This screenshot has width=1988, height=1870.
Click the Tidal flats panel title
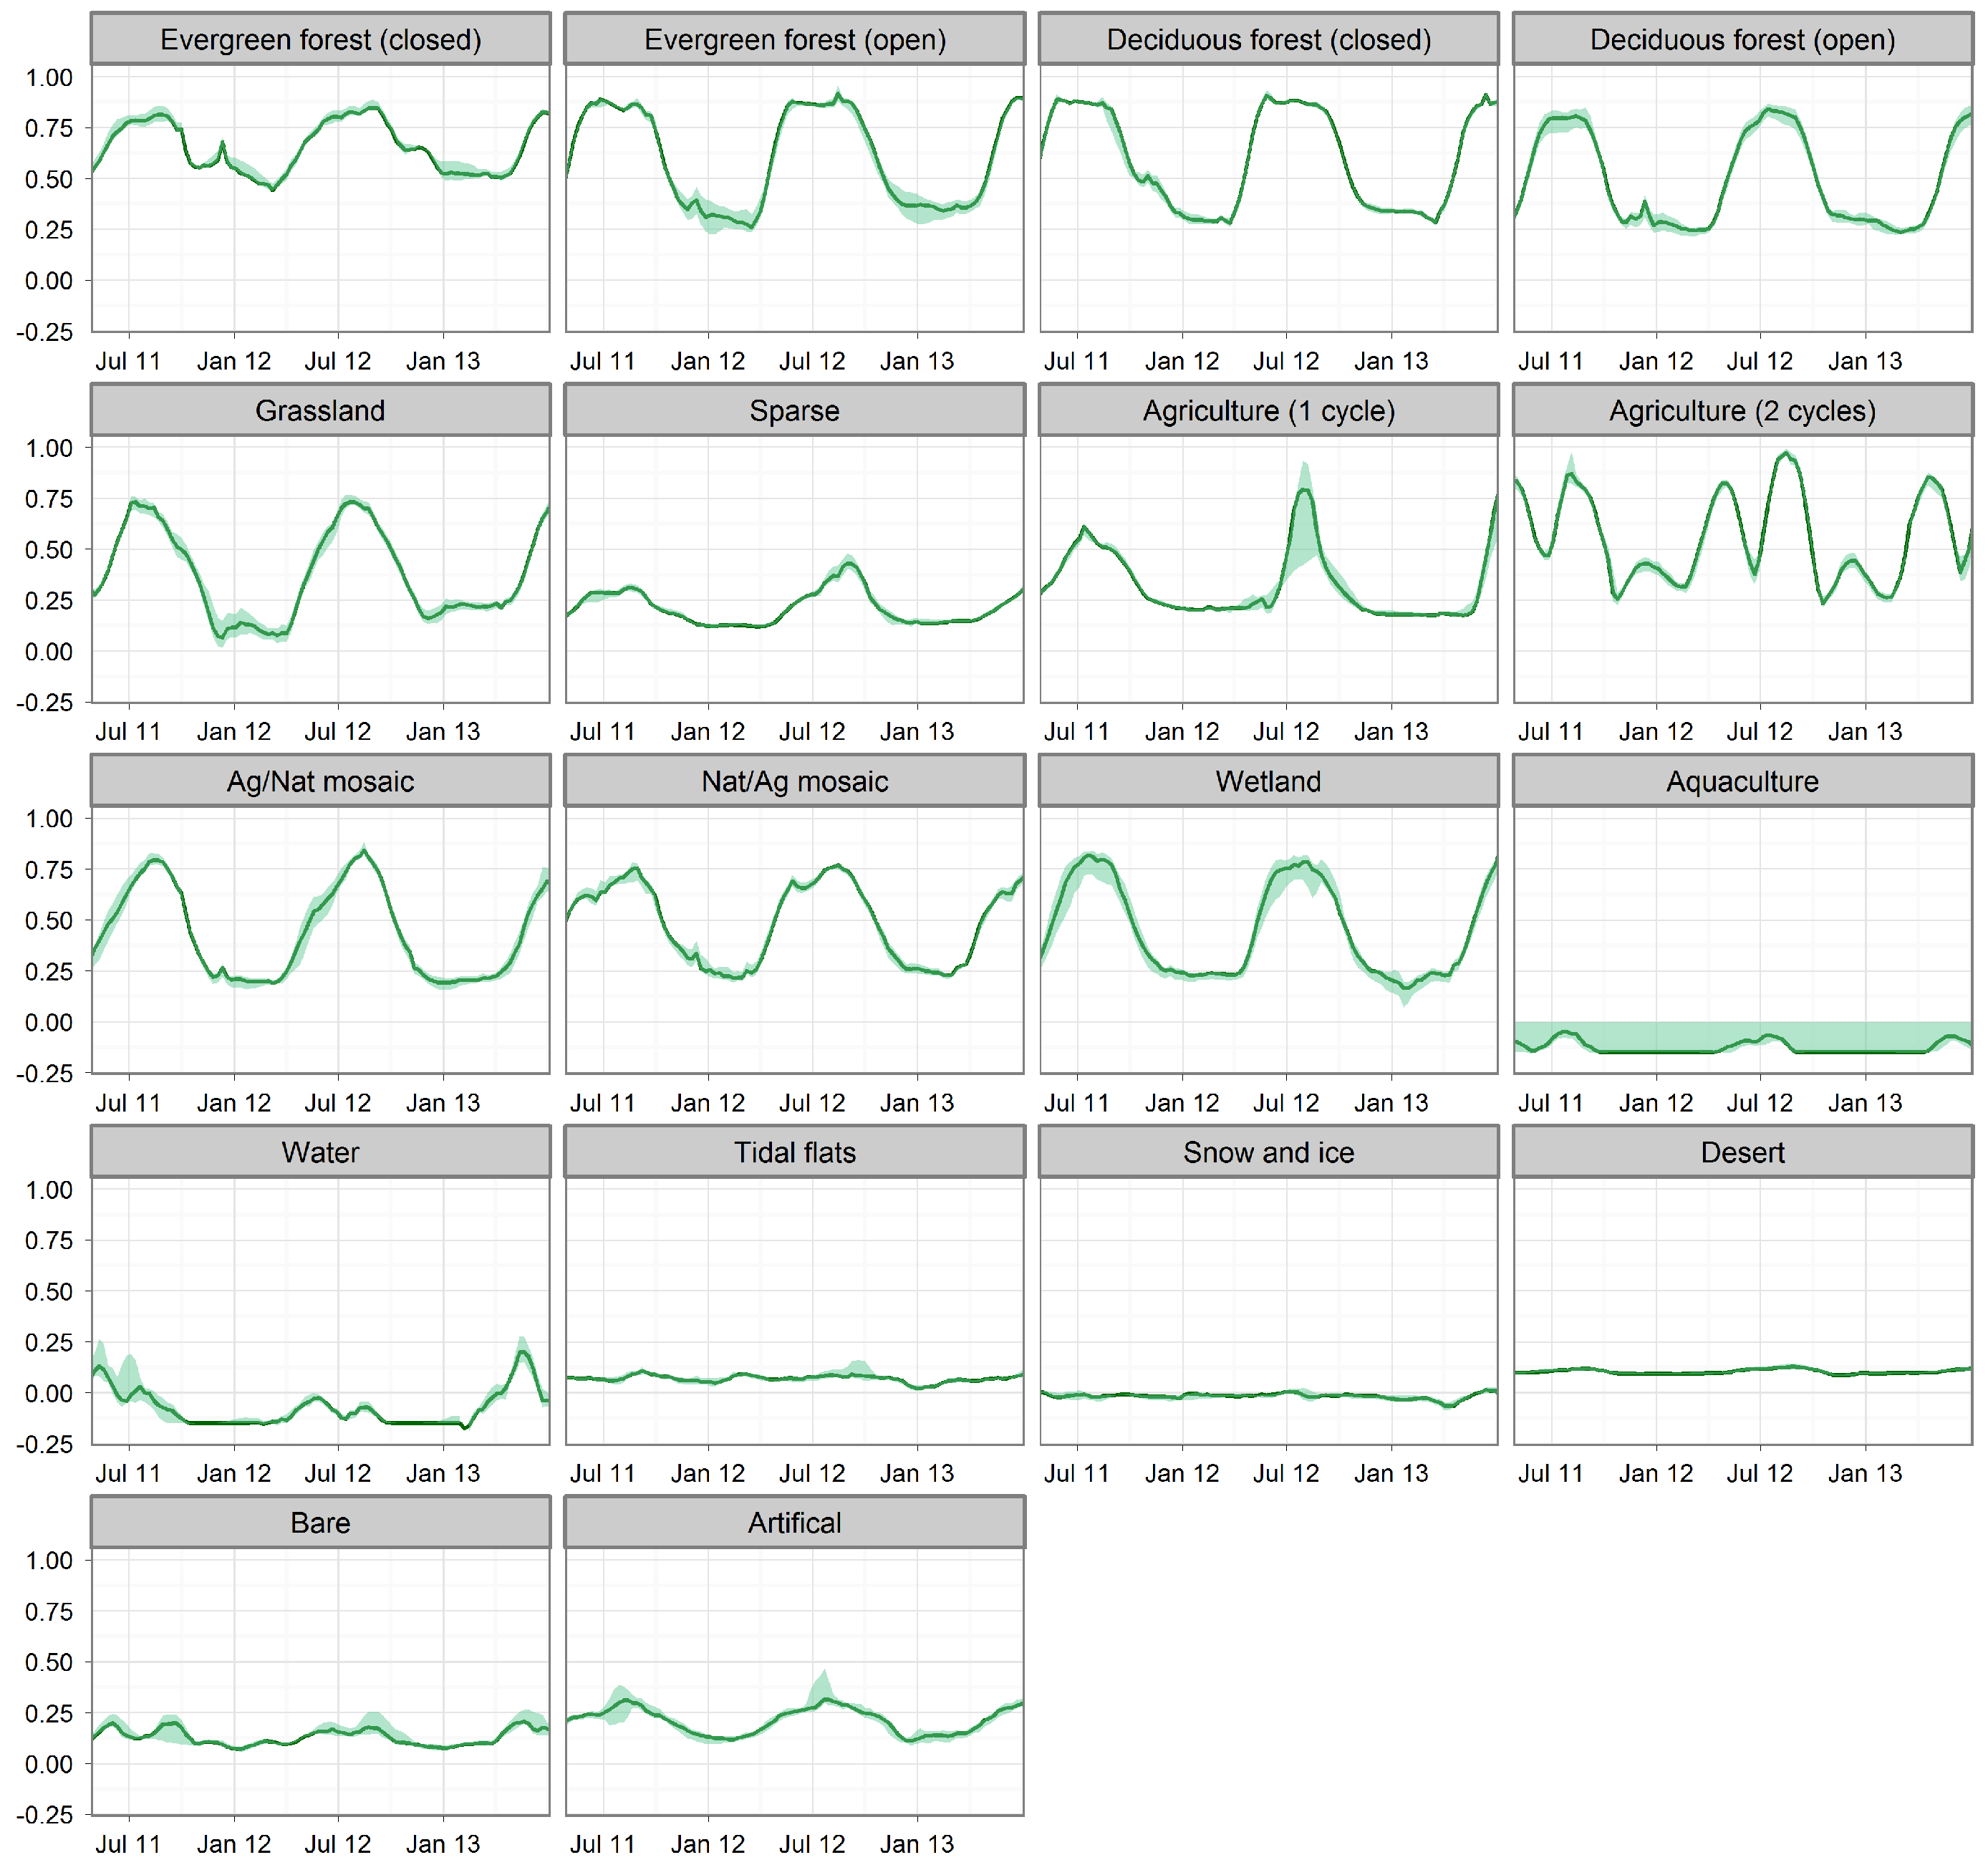click(x=794, y=1152)
